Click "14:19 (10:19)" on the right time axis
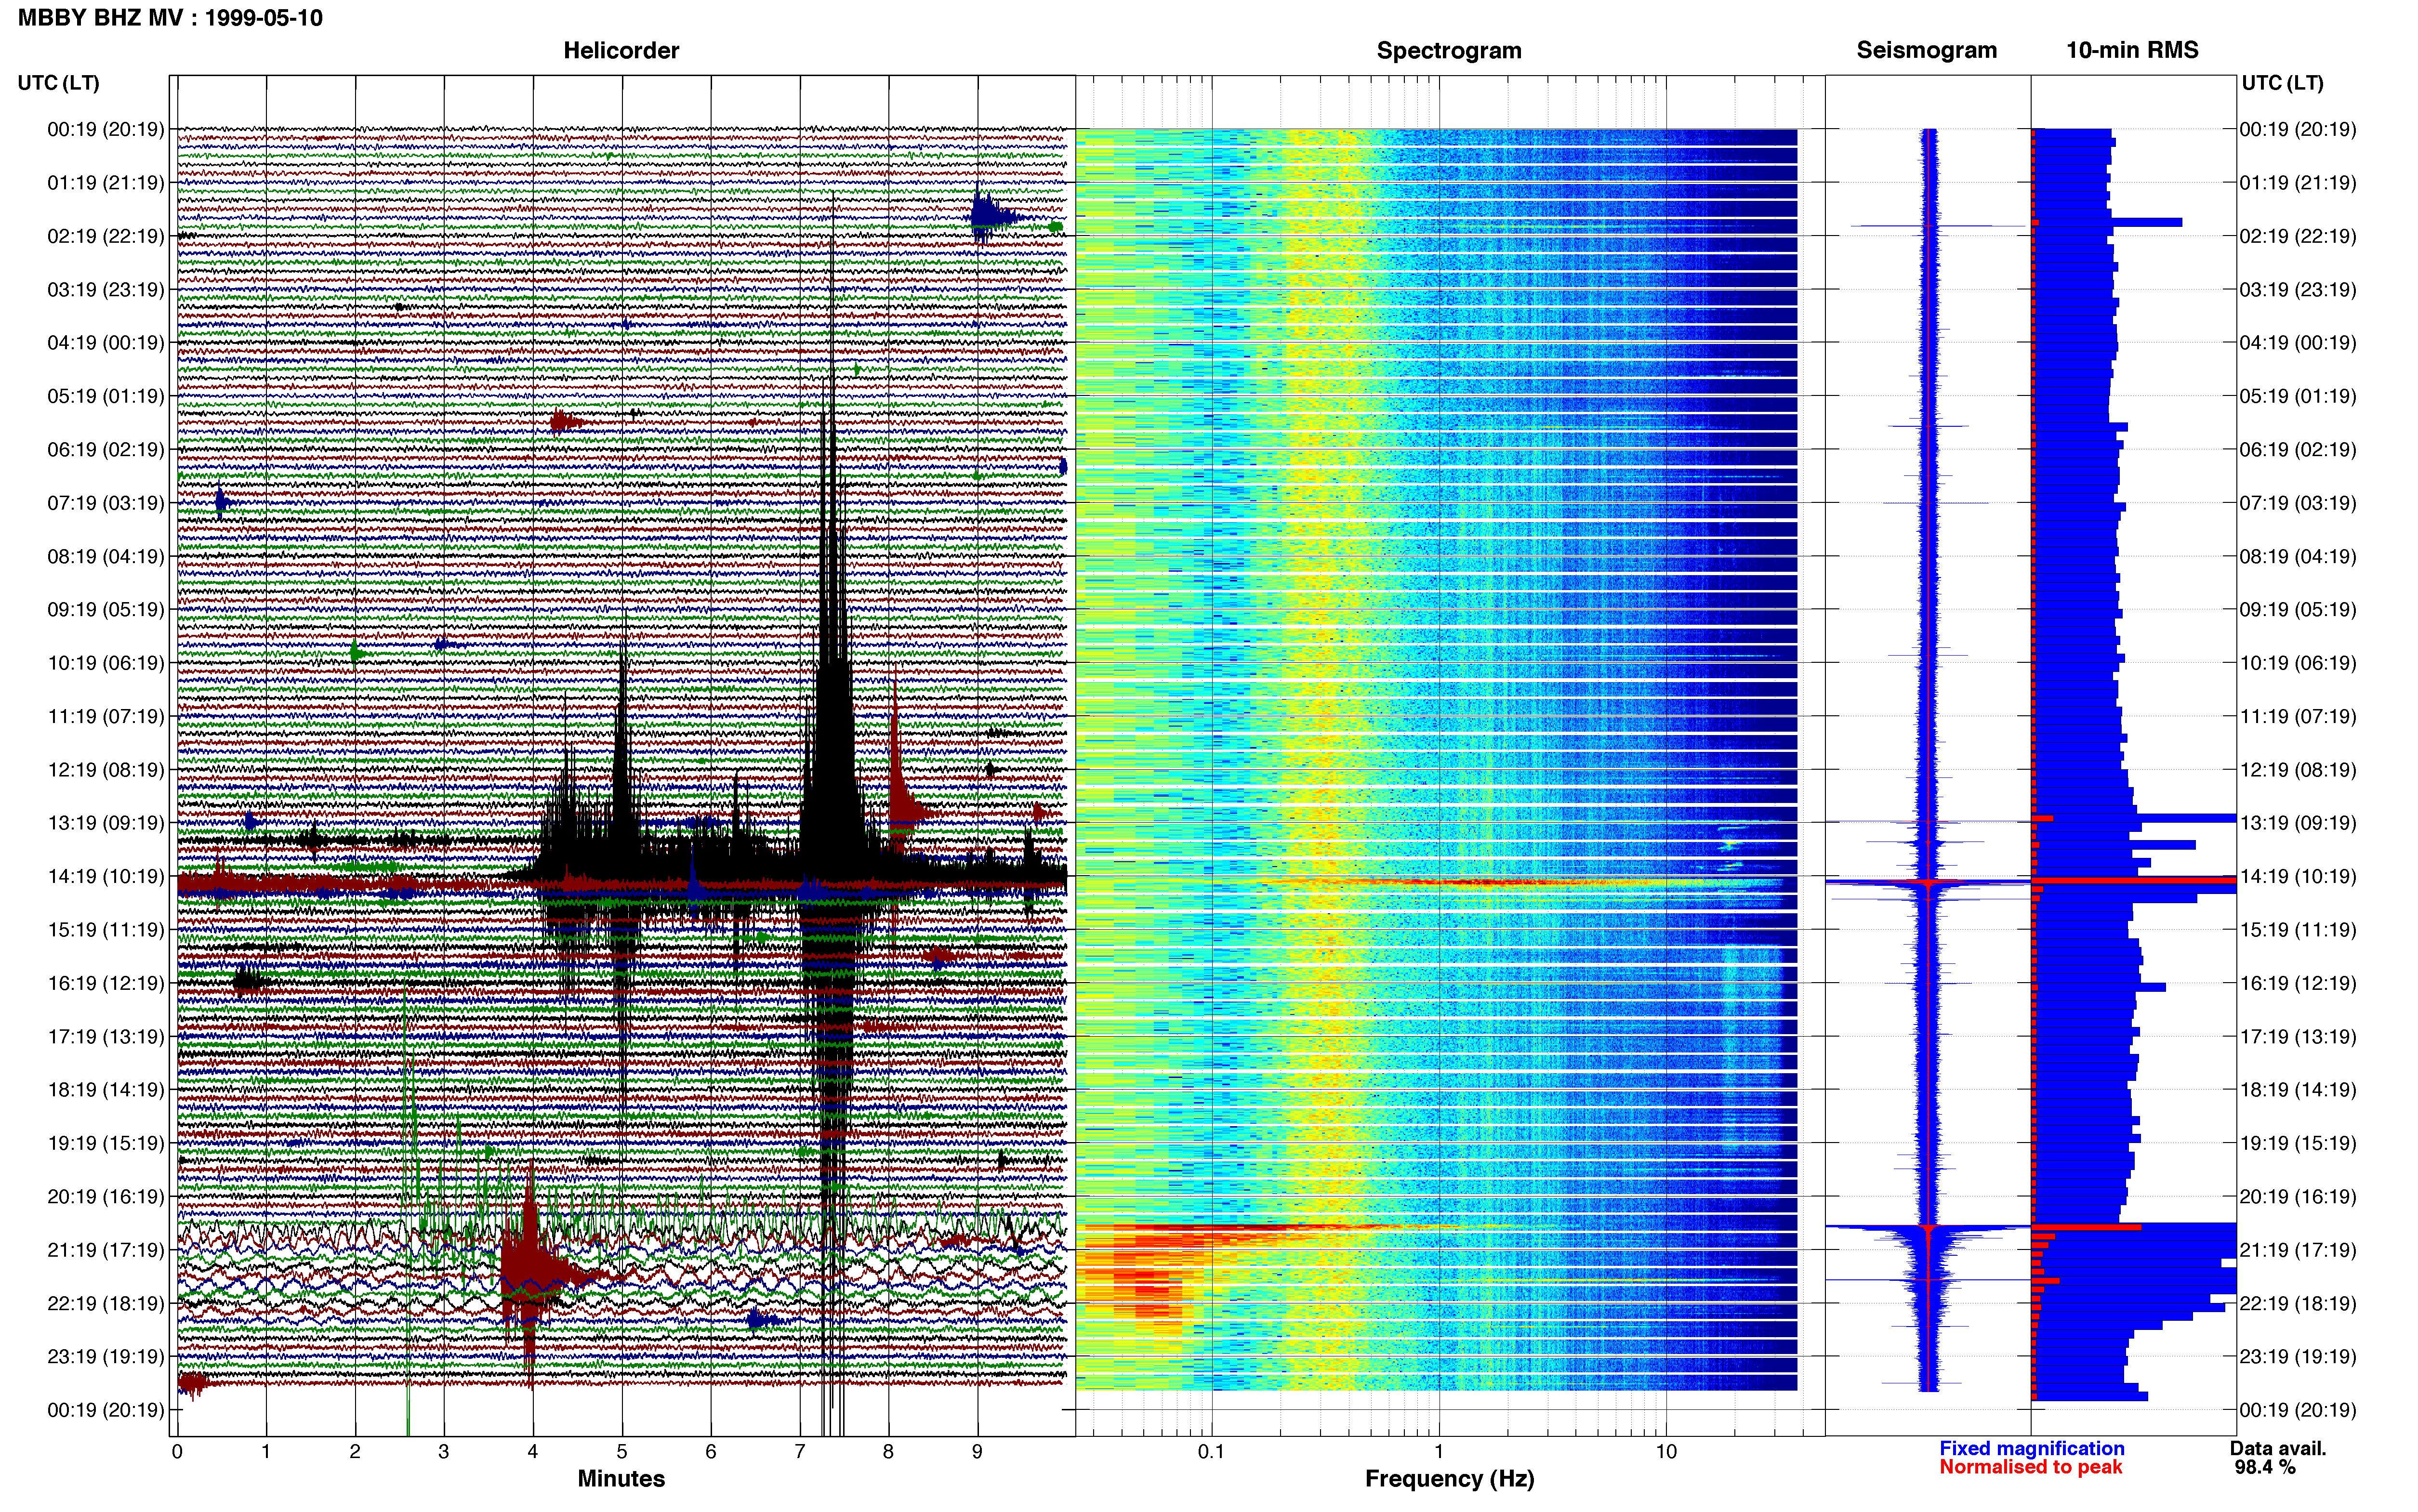This screenshot has height=1512, width=2418. click(2298, 877)
